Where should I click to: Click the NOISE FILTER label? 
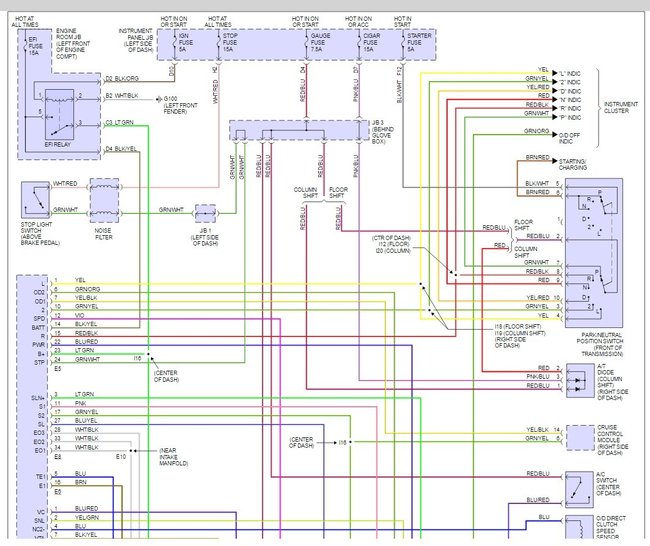pos(103,234)
